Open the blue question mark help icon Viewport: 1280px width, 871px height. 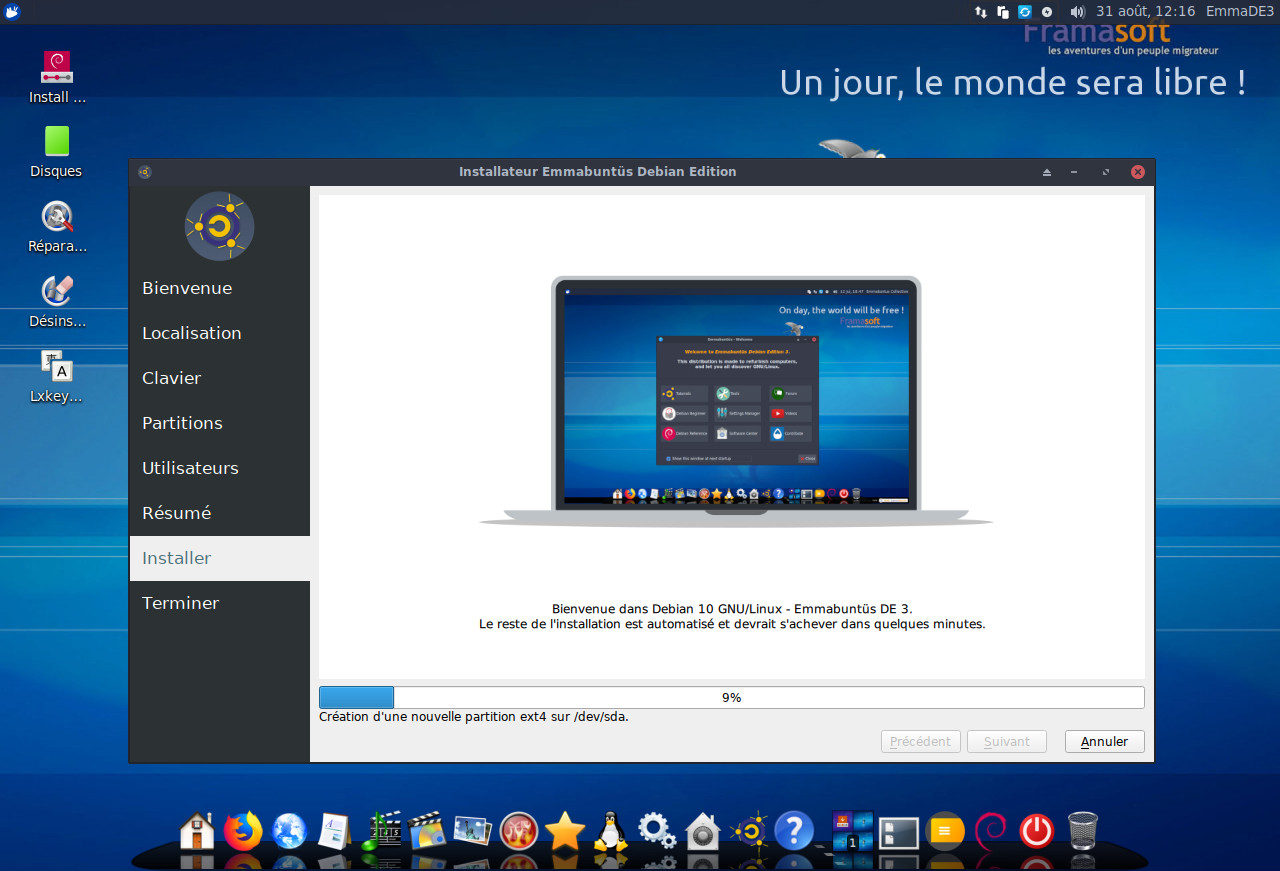[794, 830]
